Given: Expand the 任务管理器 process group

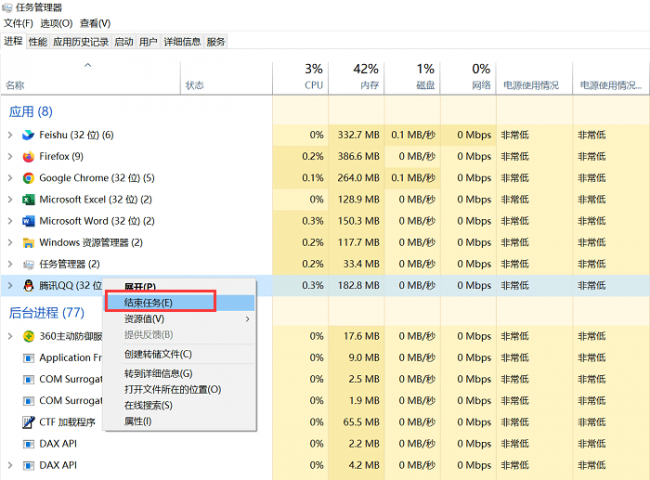Looking at the screenshot, I should click(10, 264).
